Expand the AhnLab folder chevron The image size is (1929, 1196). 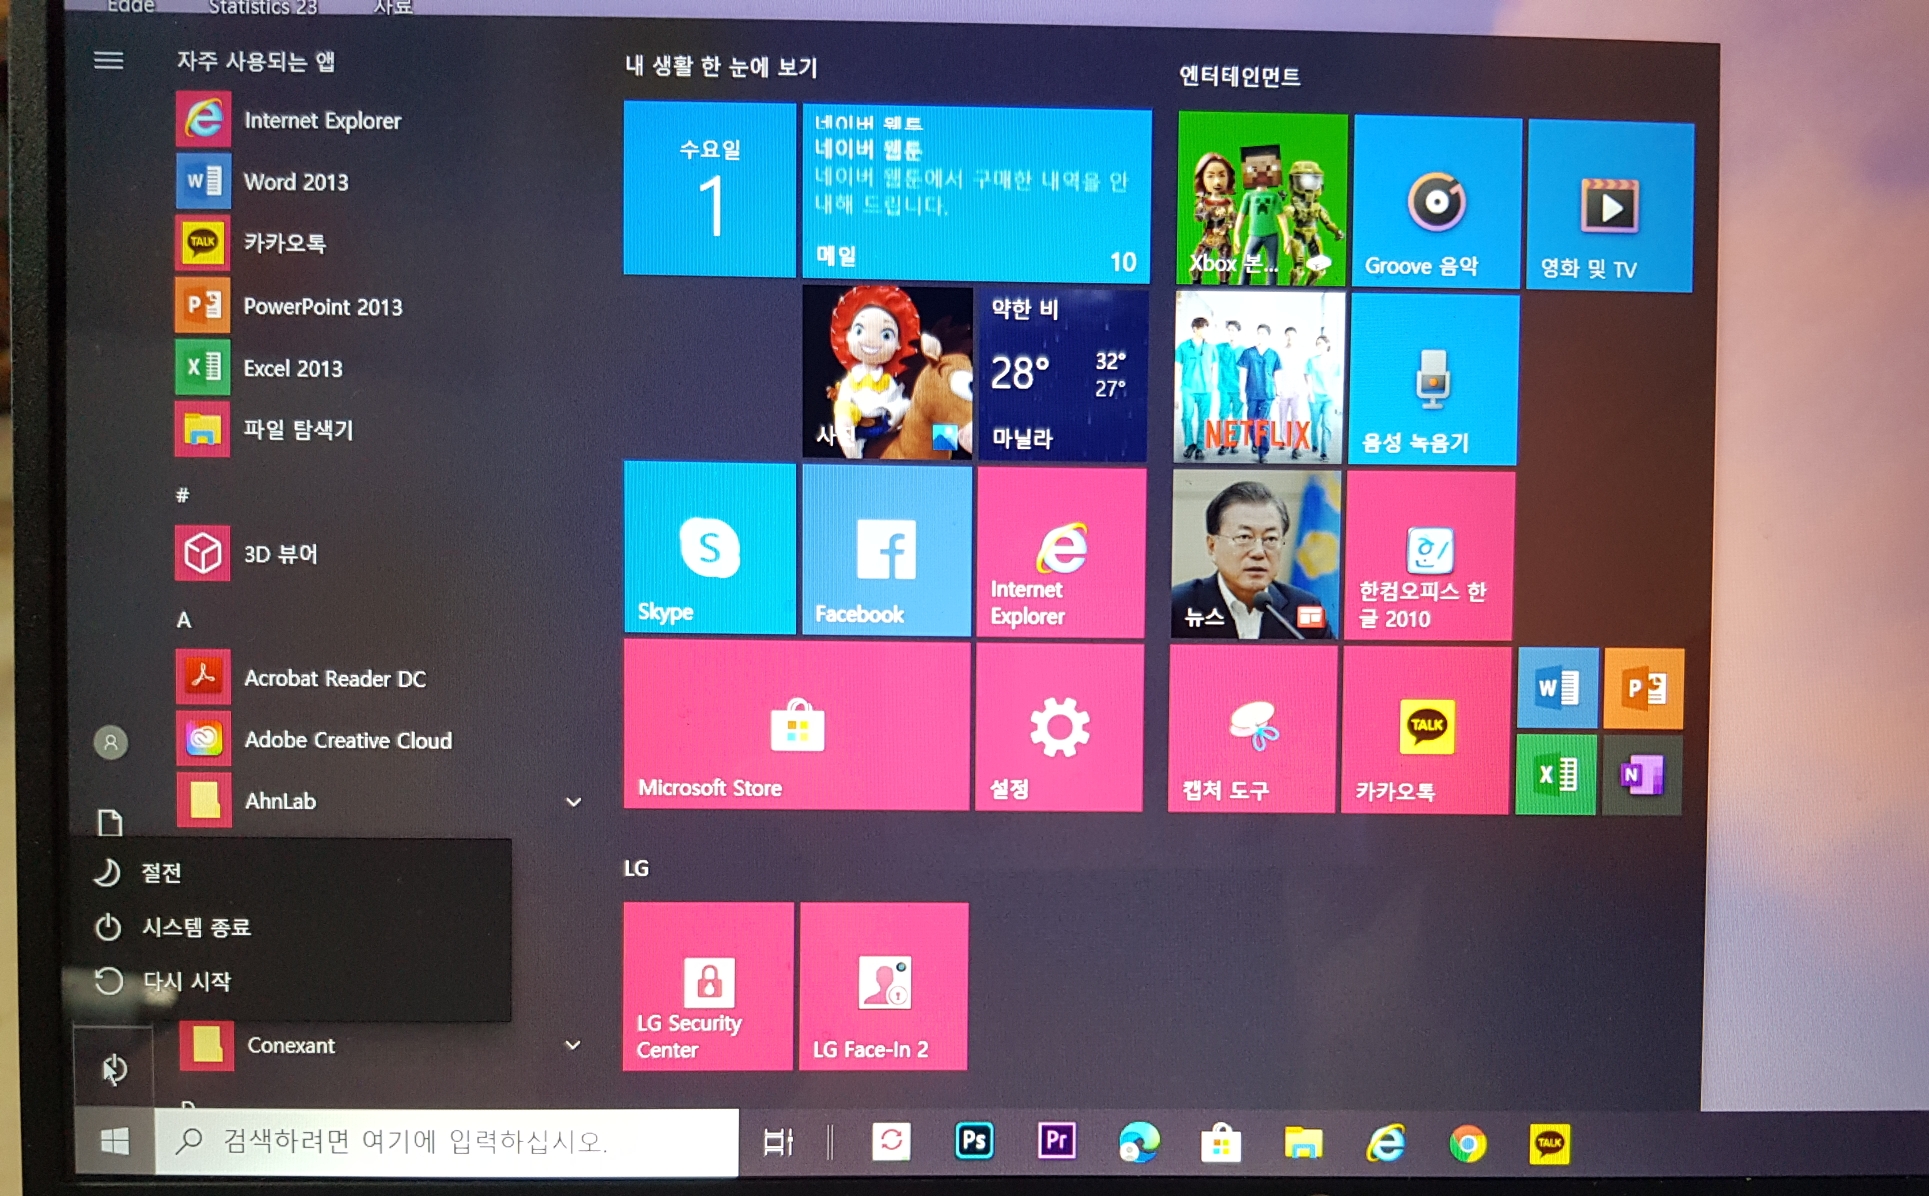pyautogui.click(x=573, y=802)
